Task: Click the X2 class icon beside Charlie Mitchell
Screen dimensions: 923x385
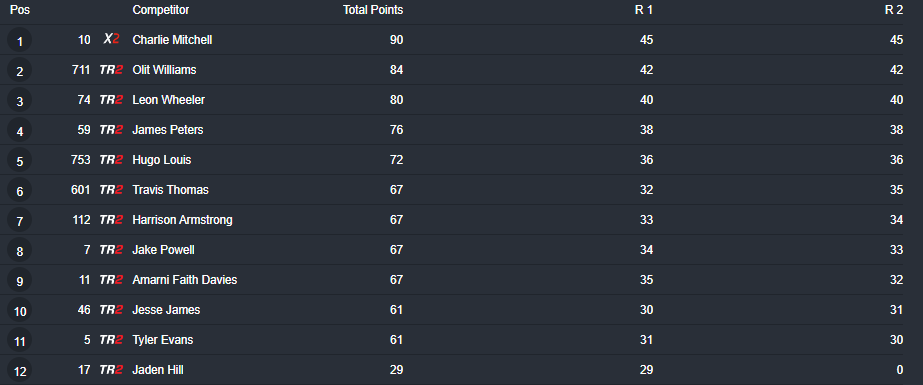Action: [x=111, y=39]
